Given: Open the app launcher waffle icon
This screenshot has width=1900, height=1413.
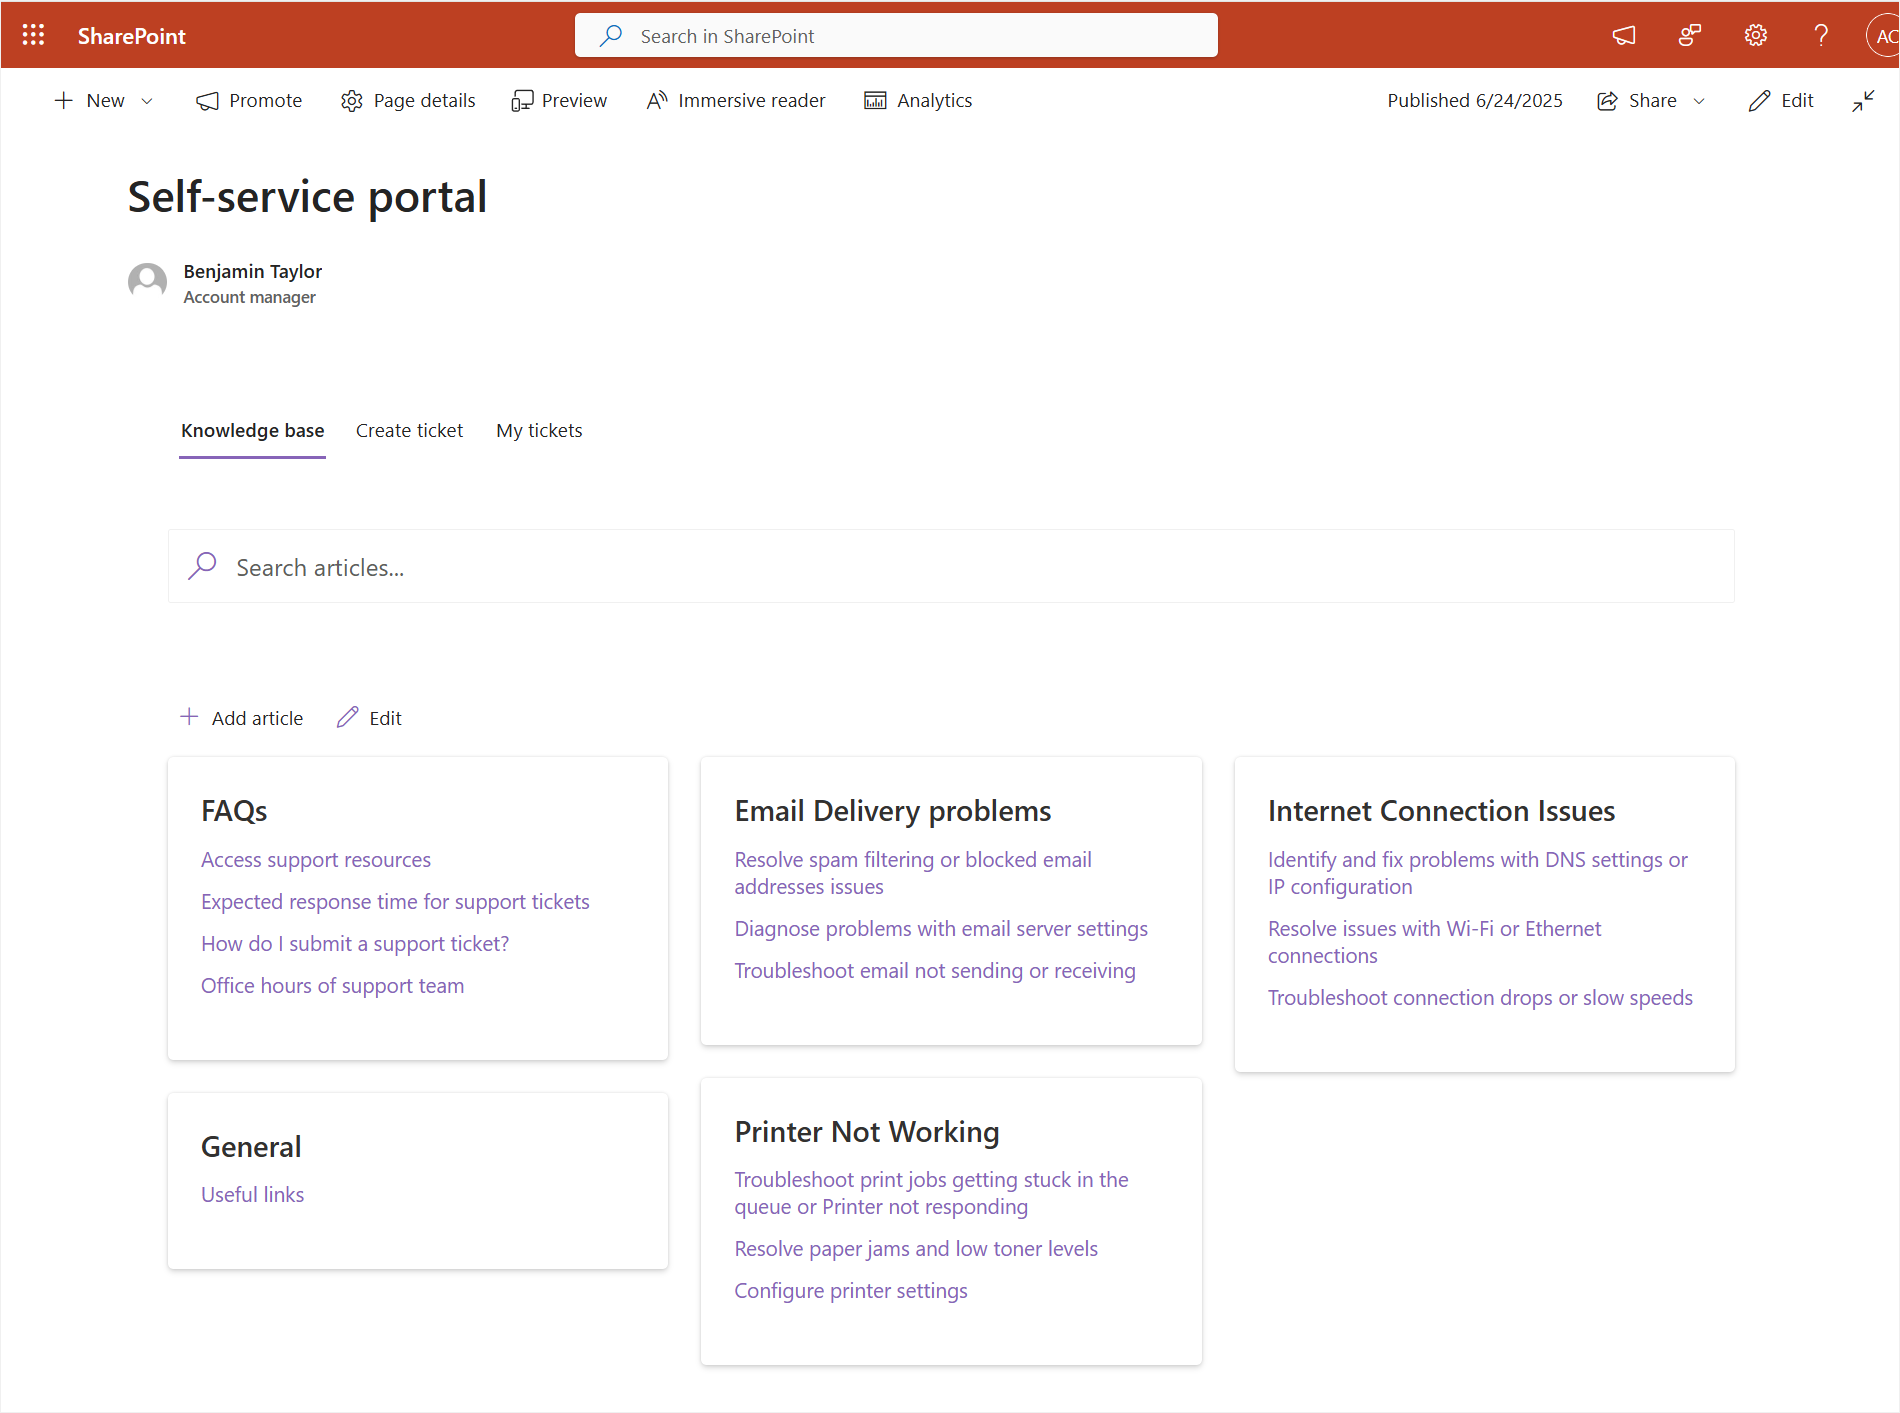Looking at the screenshot, I should 33,36.
